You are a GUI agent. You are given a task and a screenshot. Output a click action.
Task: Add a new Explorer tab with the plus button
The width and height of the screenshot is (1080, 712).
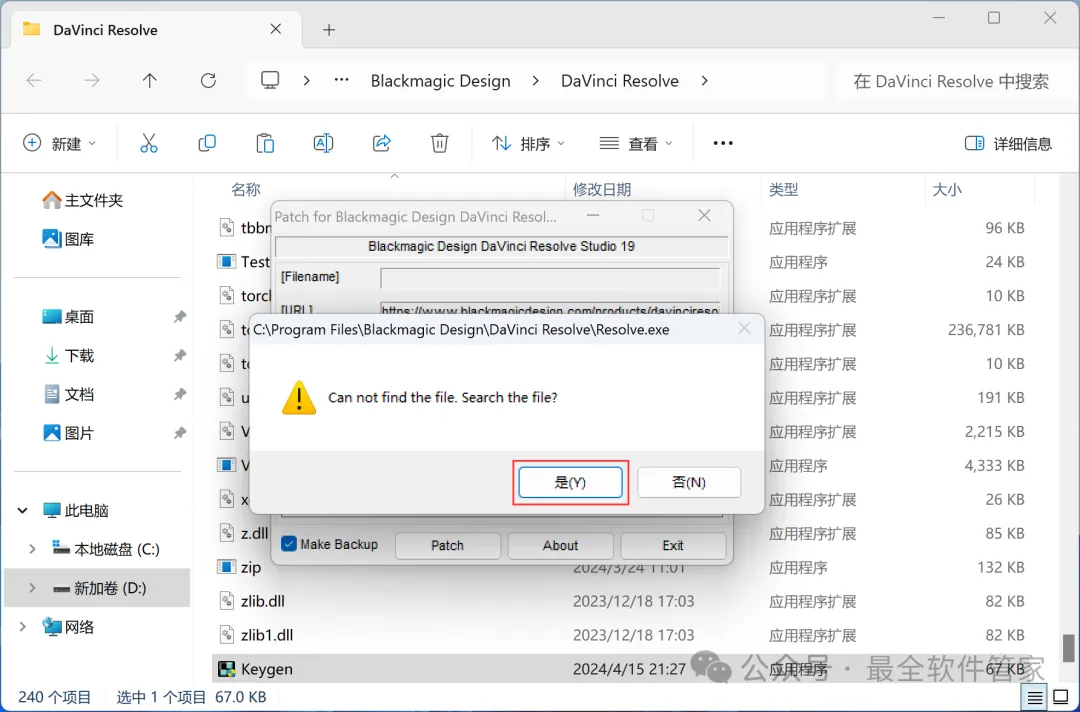pos(329,30)
